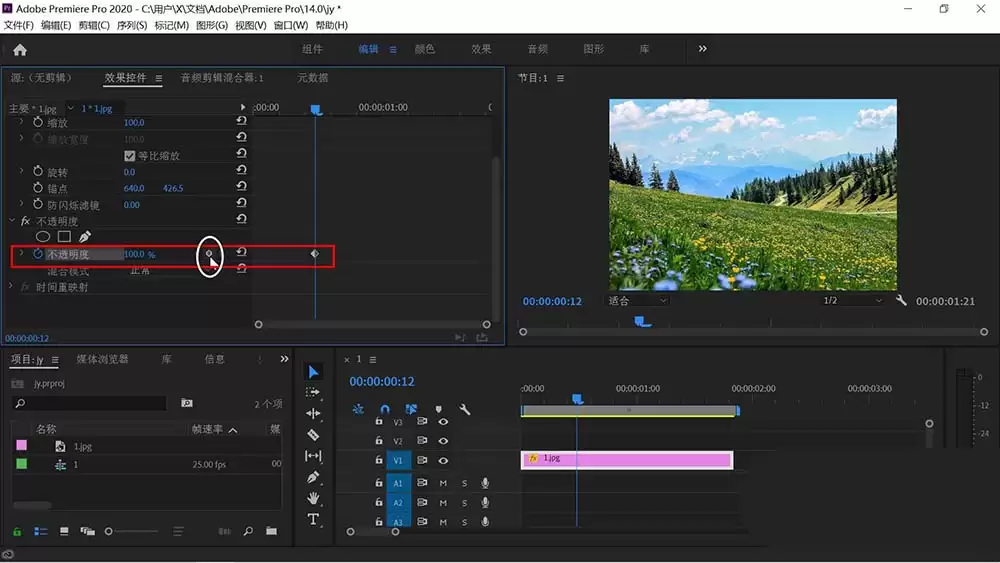Open the 序列(S) menu
Screen dimensions: 1000x563
131,25
